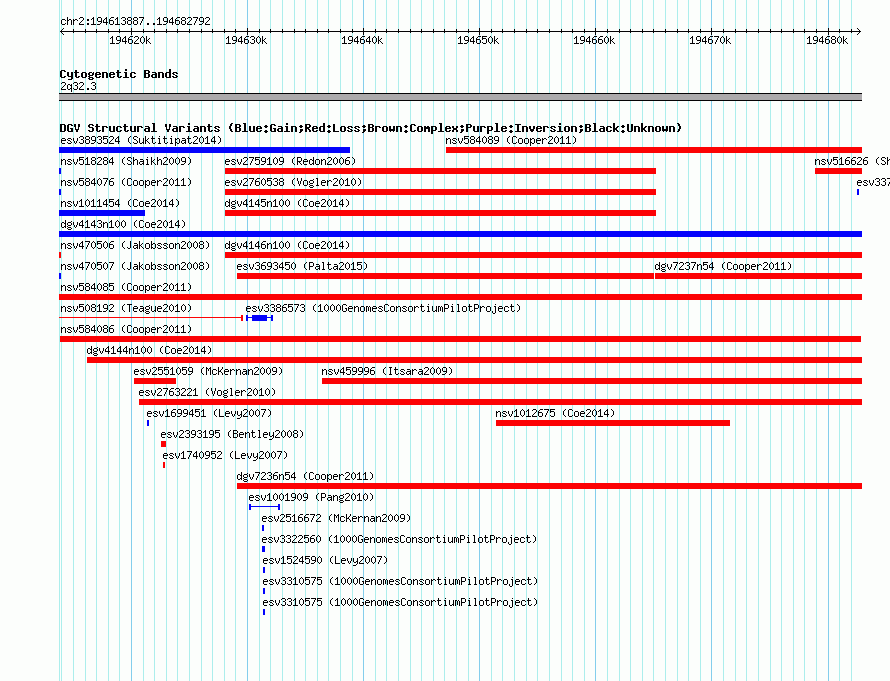
Task: Open esv2763221 (Vogler2010) variant label
Action: point(207,392)
